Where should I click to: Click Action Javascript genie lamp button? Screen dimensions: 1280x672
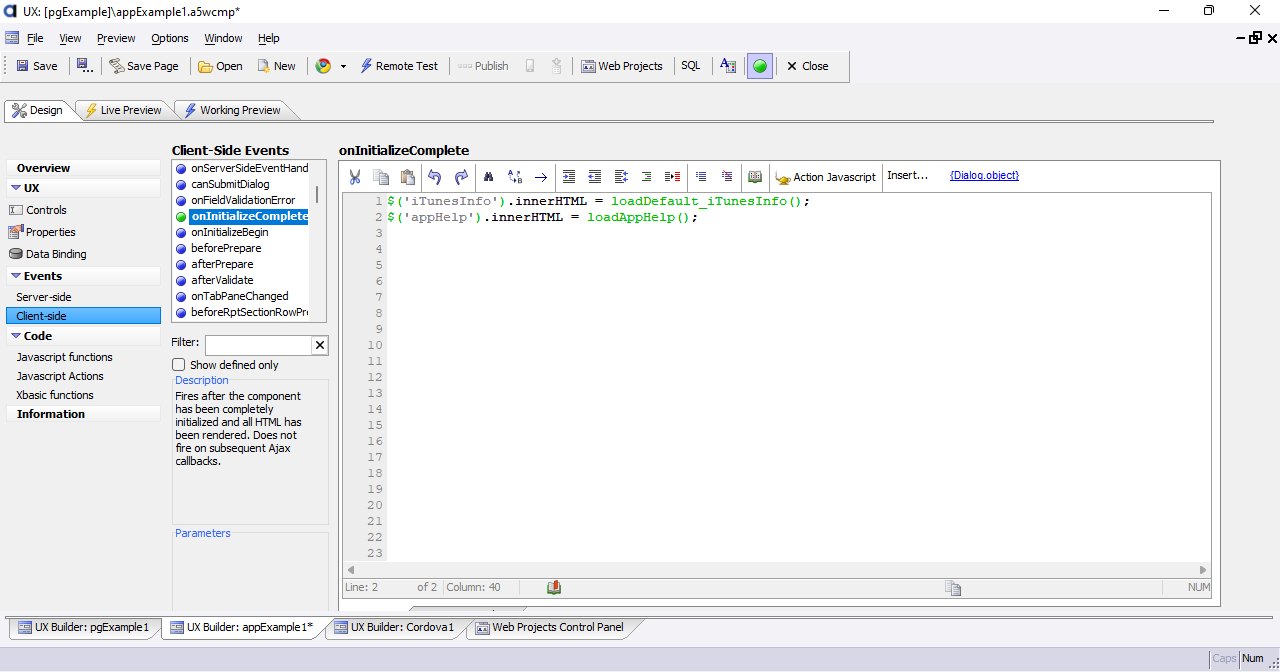click(x=825, y=177)
